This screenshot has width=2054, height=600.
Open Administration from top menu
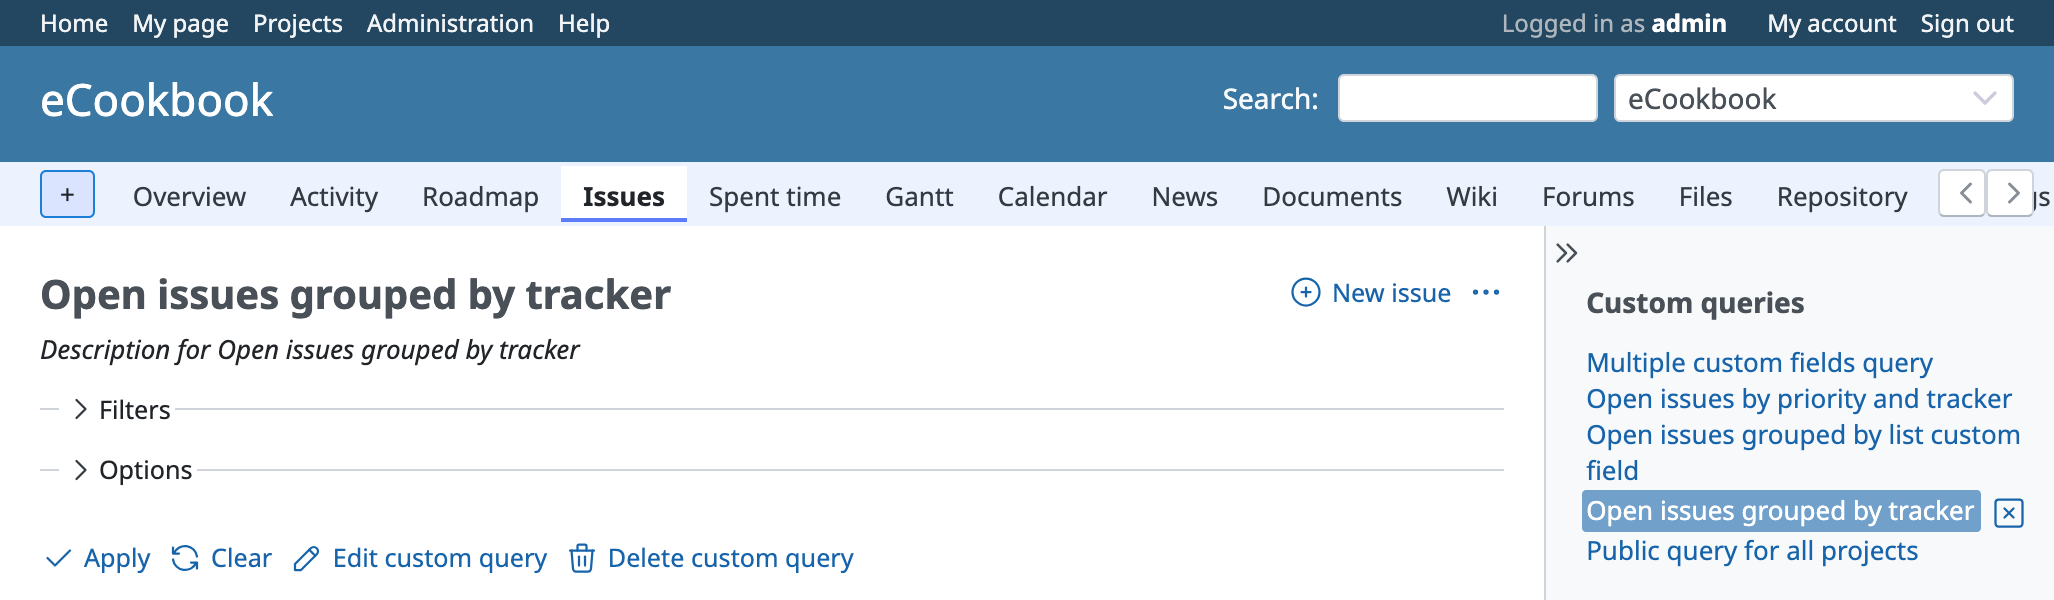coord(449,23)
